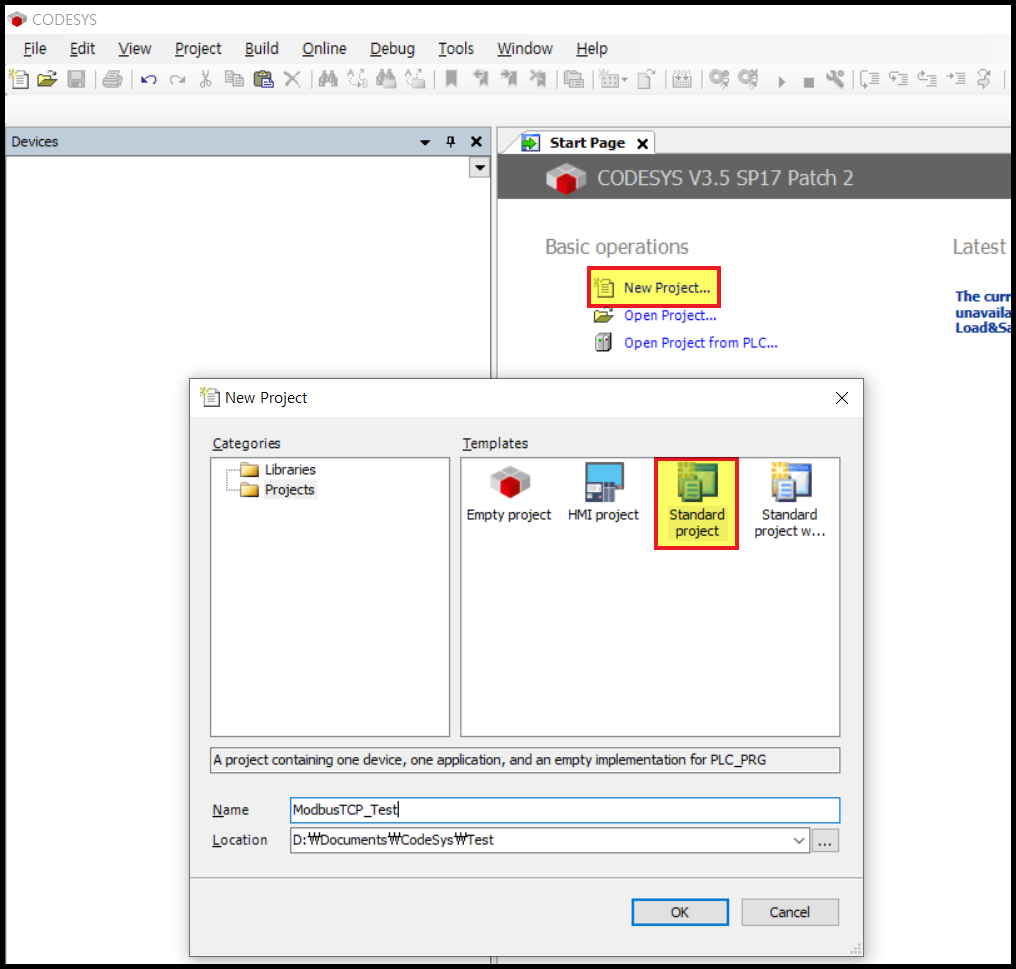Open the Edit menu
The height and width of the screenshot is (969, 1016).
click(x=82, y=49)
